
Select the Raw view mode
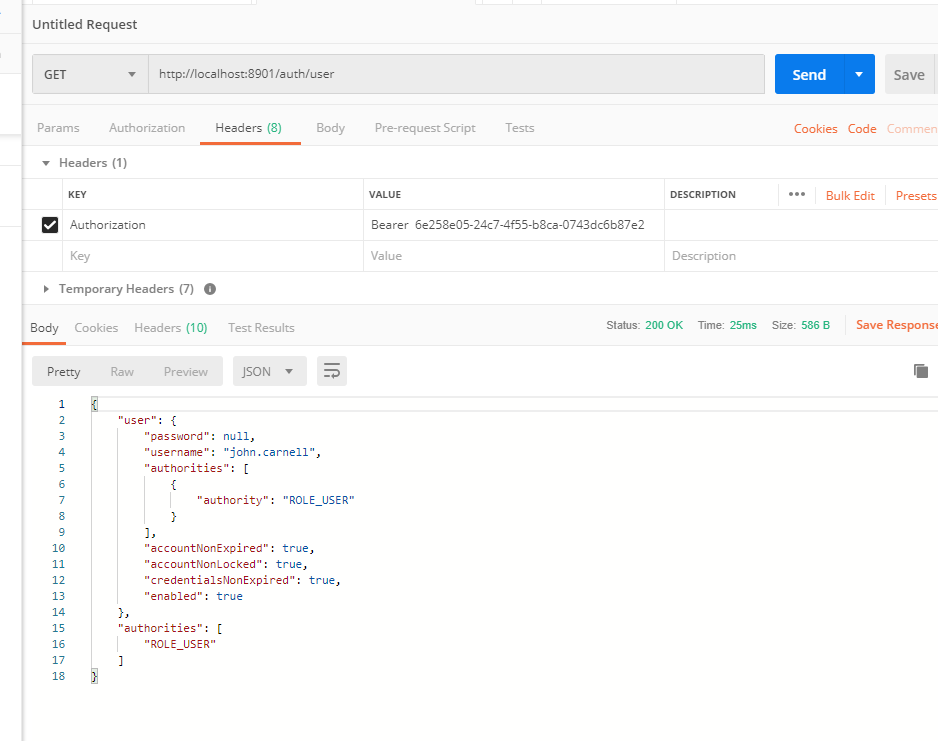click(122, 371)
